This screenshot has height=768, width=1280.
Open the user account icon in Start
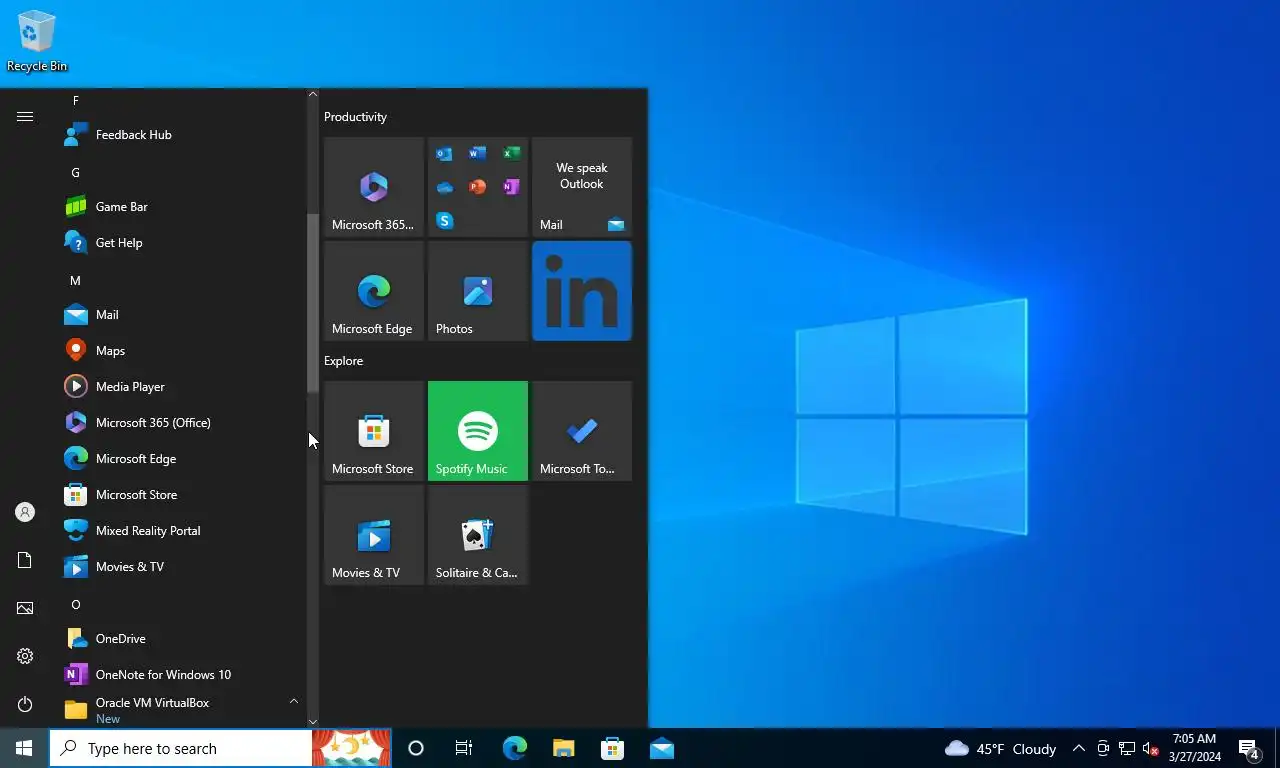click(x=25, y=512)
